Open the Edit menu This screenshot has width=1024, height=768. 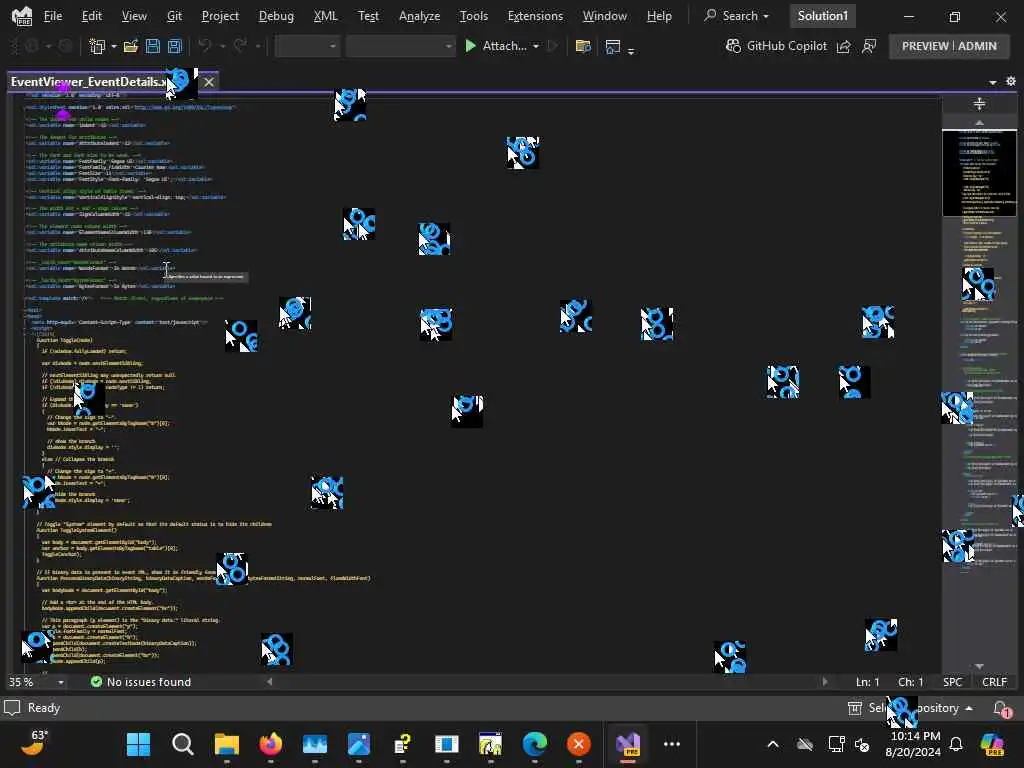[x=91, y=16]
